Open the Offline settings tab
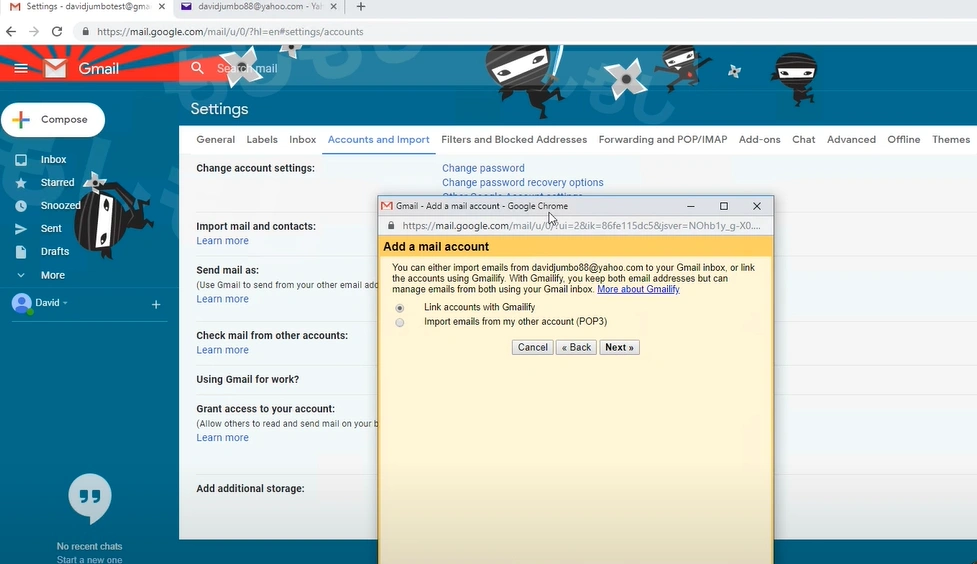 903,140
